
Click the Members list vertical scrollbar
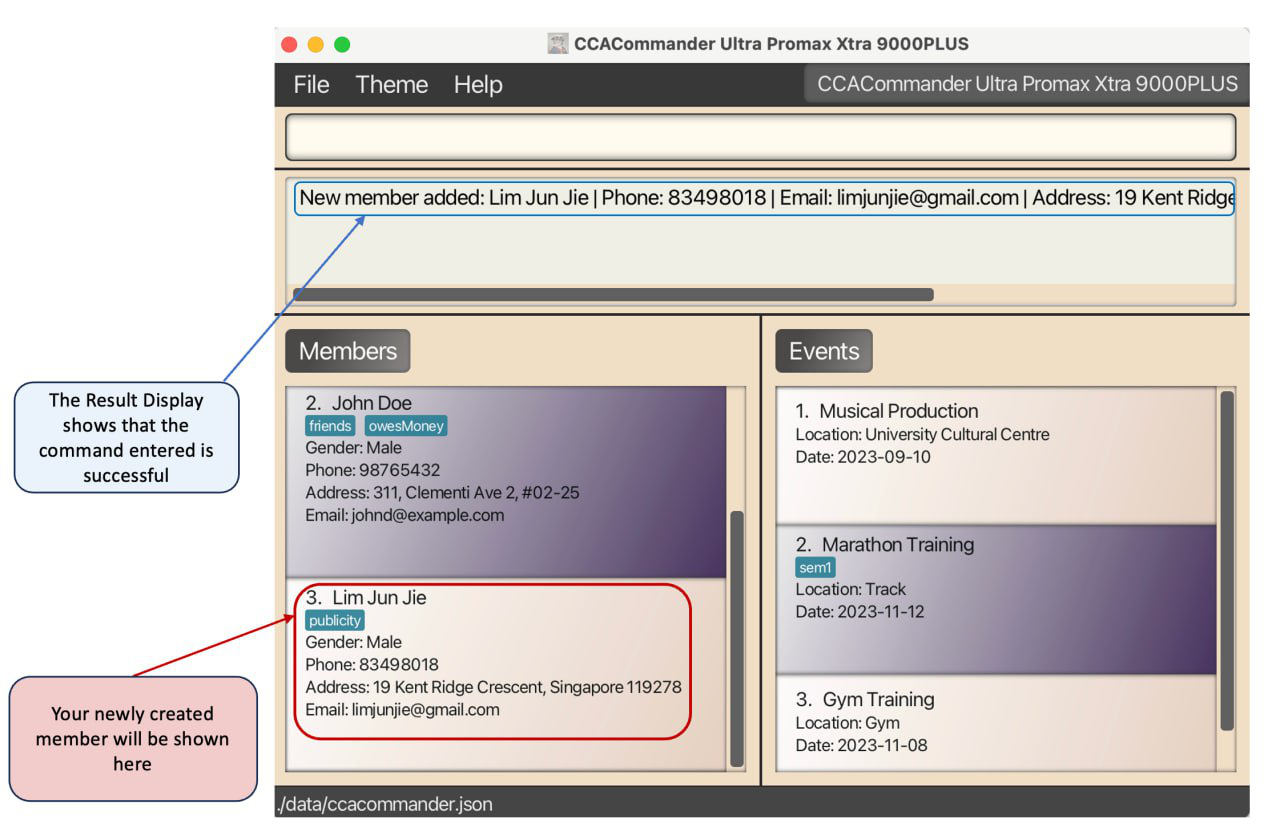pyautogui.click(x=737, y=638)
